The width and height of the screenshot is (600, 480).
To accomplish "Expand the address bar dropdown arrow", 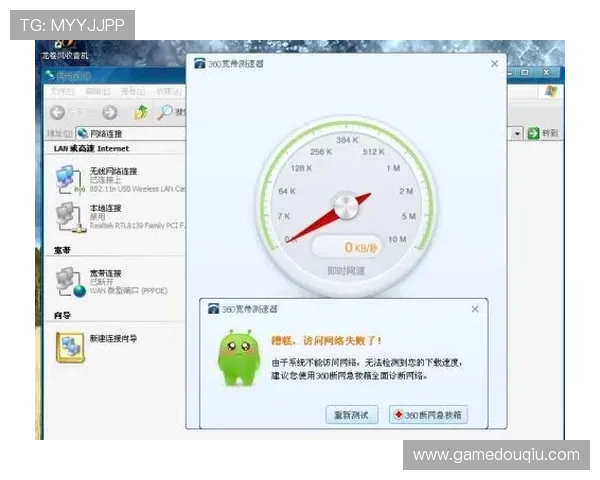I will [x=517, y=133].
